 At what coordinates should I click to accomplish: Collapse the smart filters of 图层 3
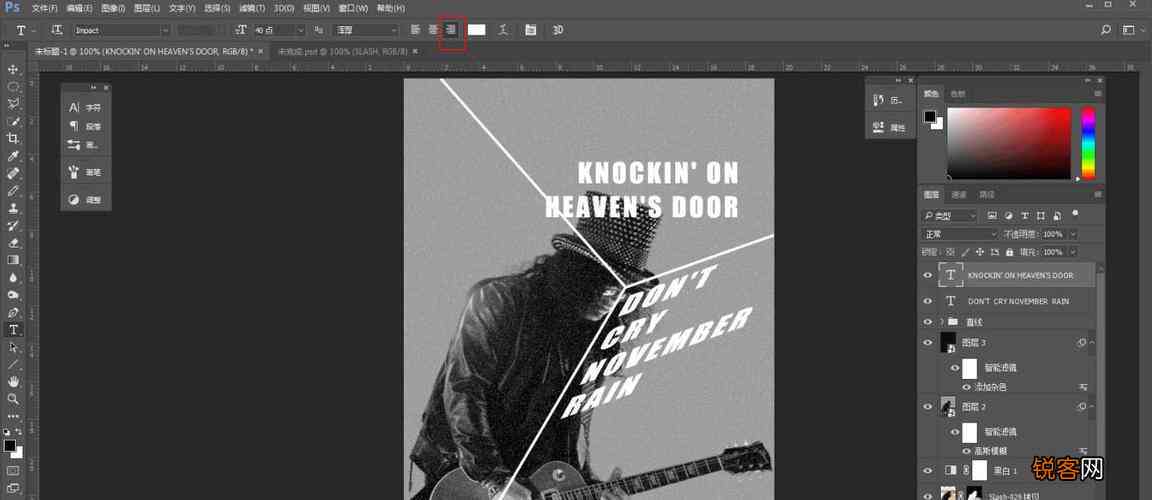click(1093, 343)
